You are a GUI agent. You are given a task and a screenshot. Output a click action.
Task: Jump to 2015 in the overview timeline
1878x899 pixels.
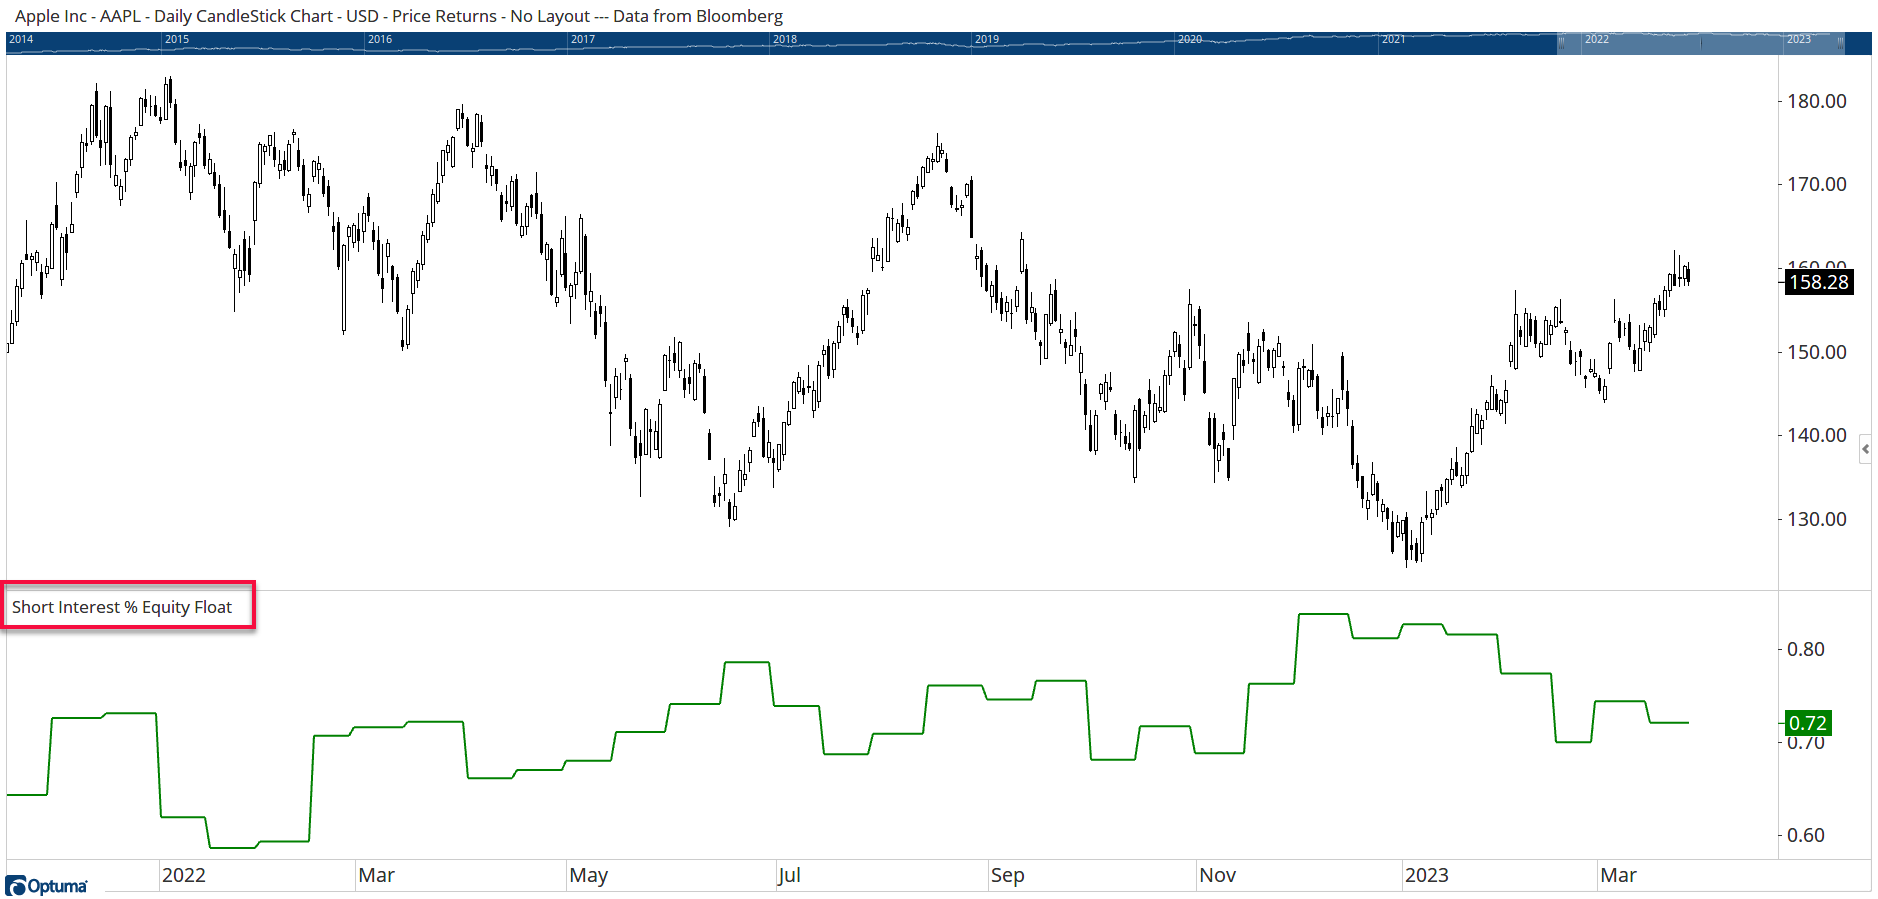tap(177, 39)
